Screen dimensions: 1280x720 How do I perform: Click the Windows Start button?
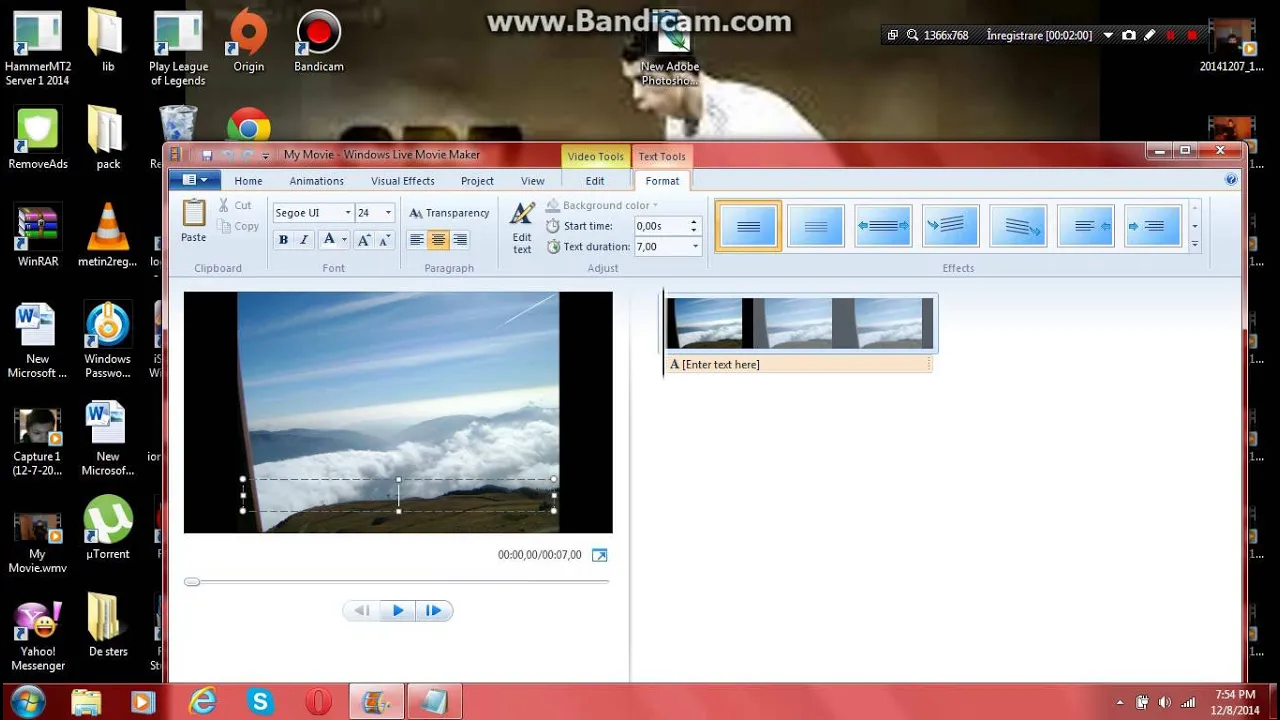27,701
